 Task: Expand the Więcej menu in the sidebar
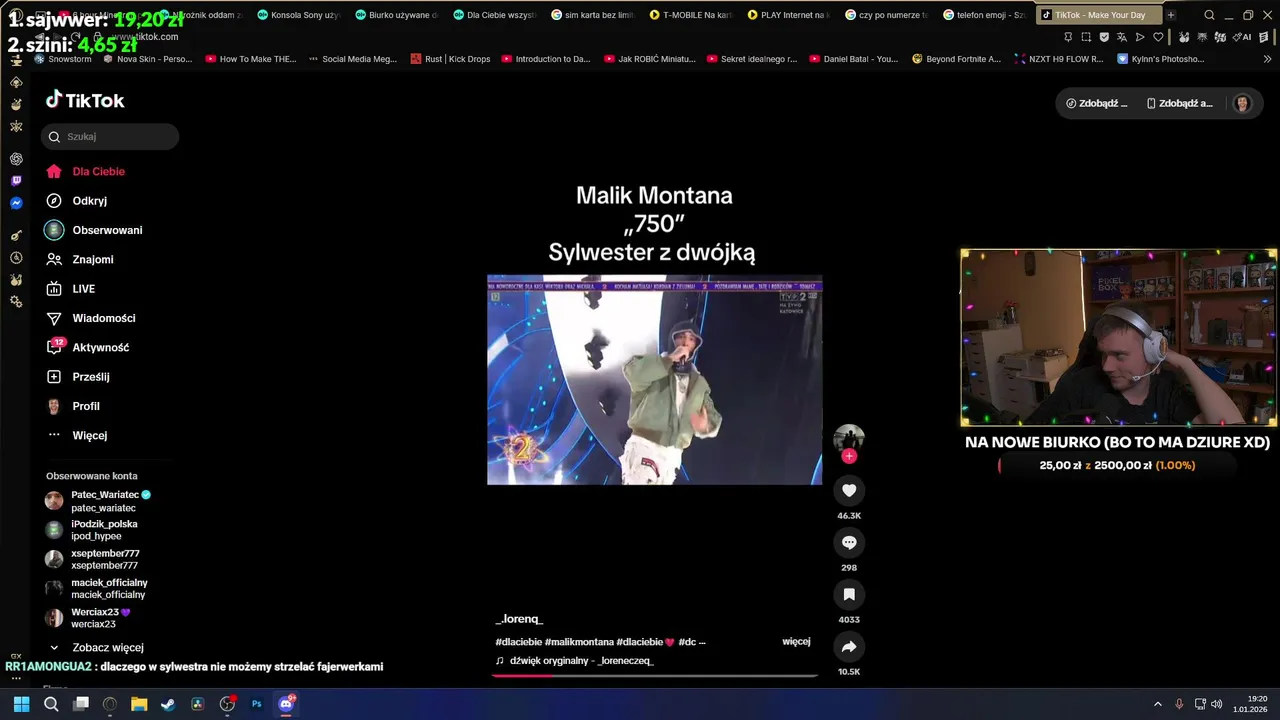pos(77,435)
